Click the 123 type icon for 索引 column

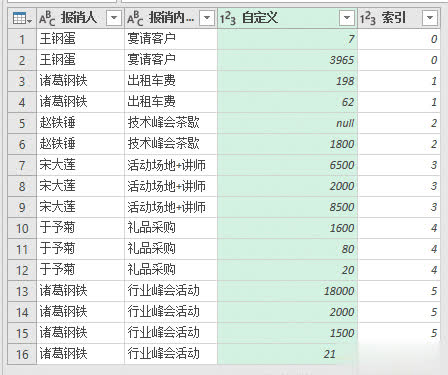pos(367,18)
